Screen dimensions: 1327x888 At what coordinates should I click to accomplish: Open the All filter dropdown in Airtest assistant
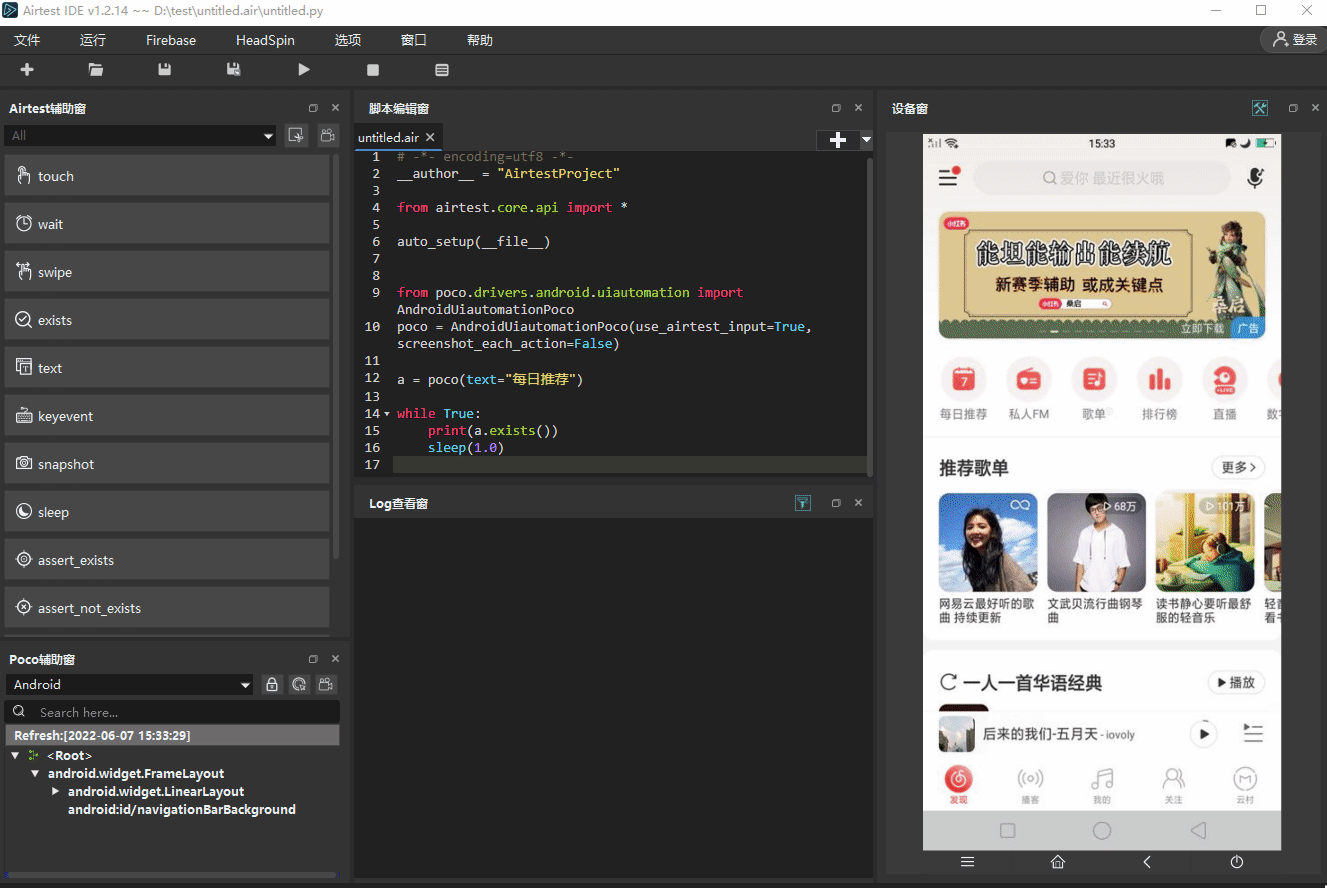tap(140, 136)
